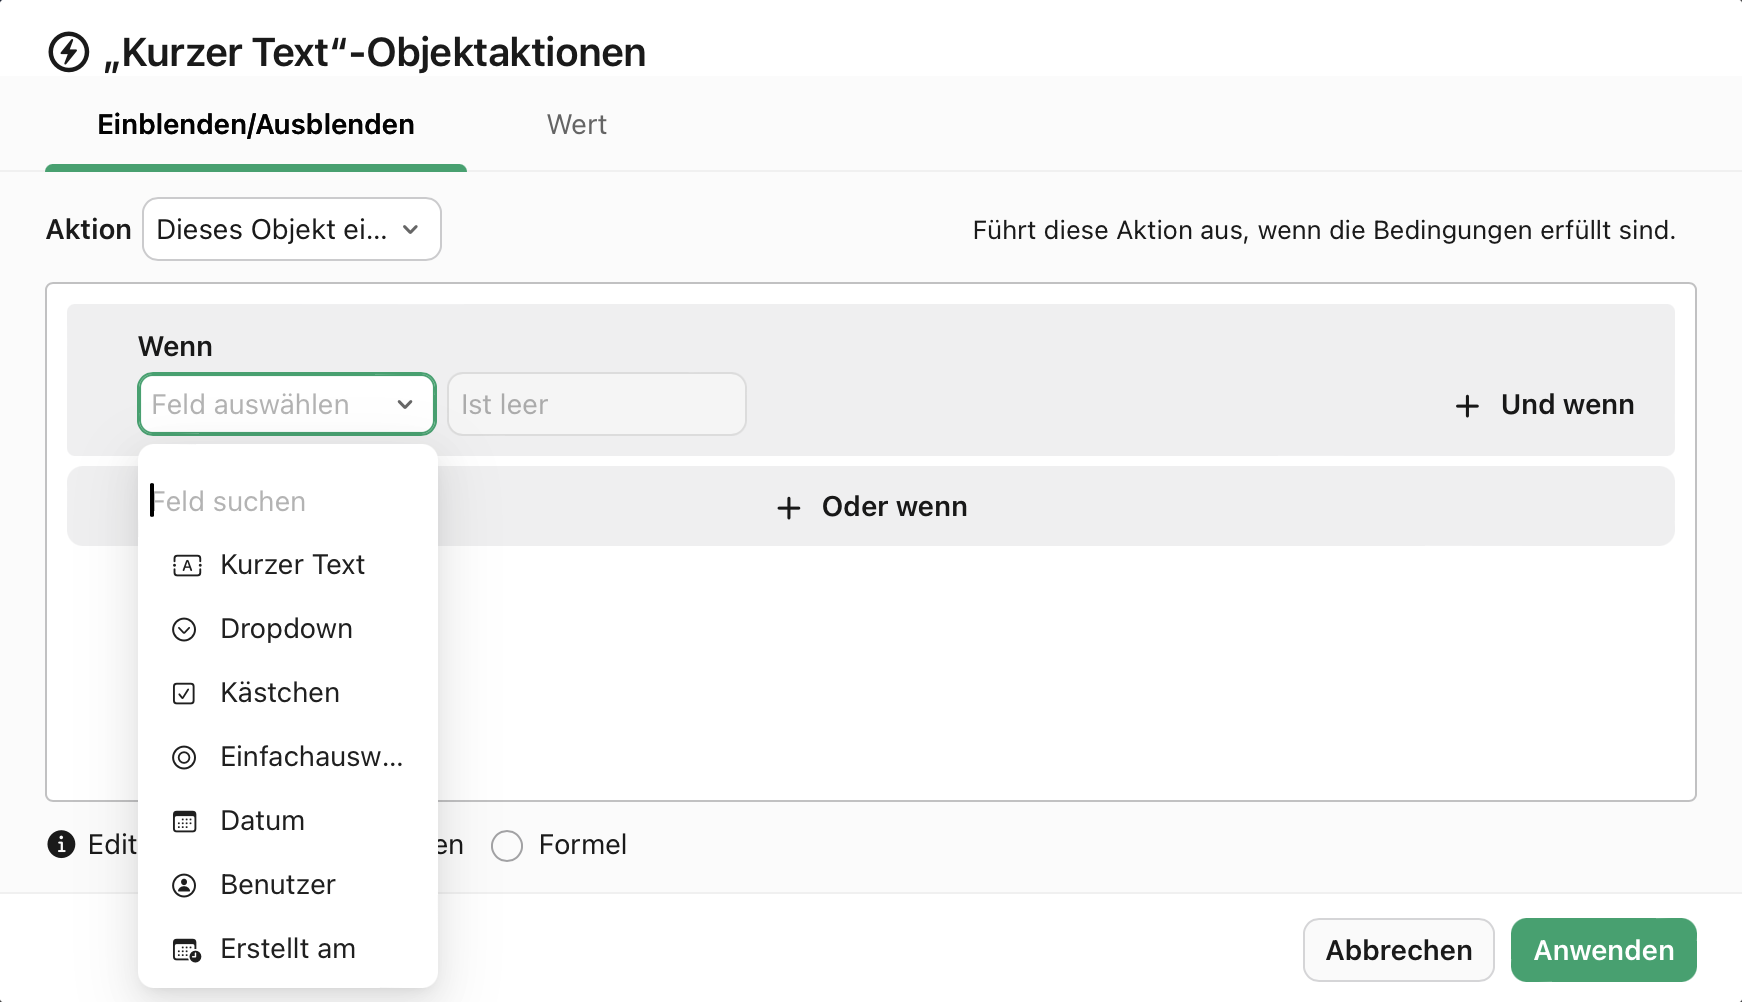Cancel with the 'Abbrechen' button

pyautogui.click(x=1398, y=949)
